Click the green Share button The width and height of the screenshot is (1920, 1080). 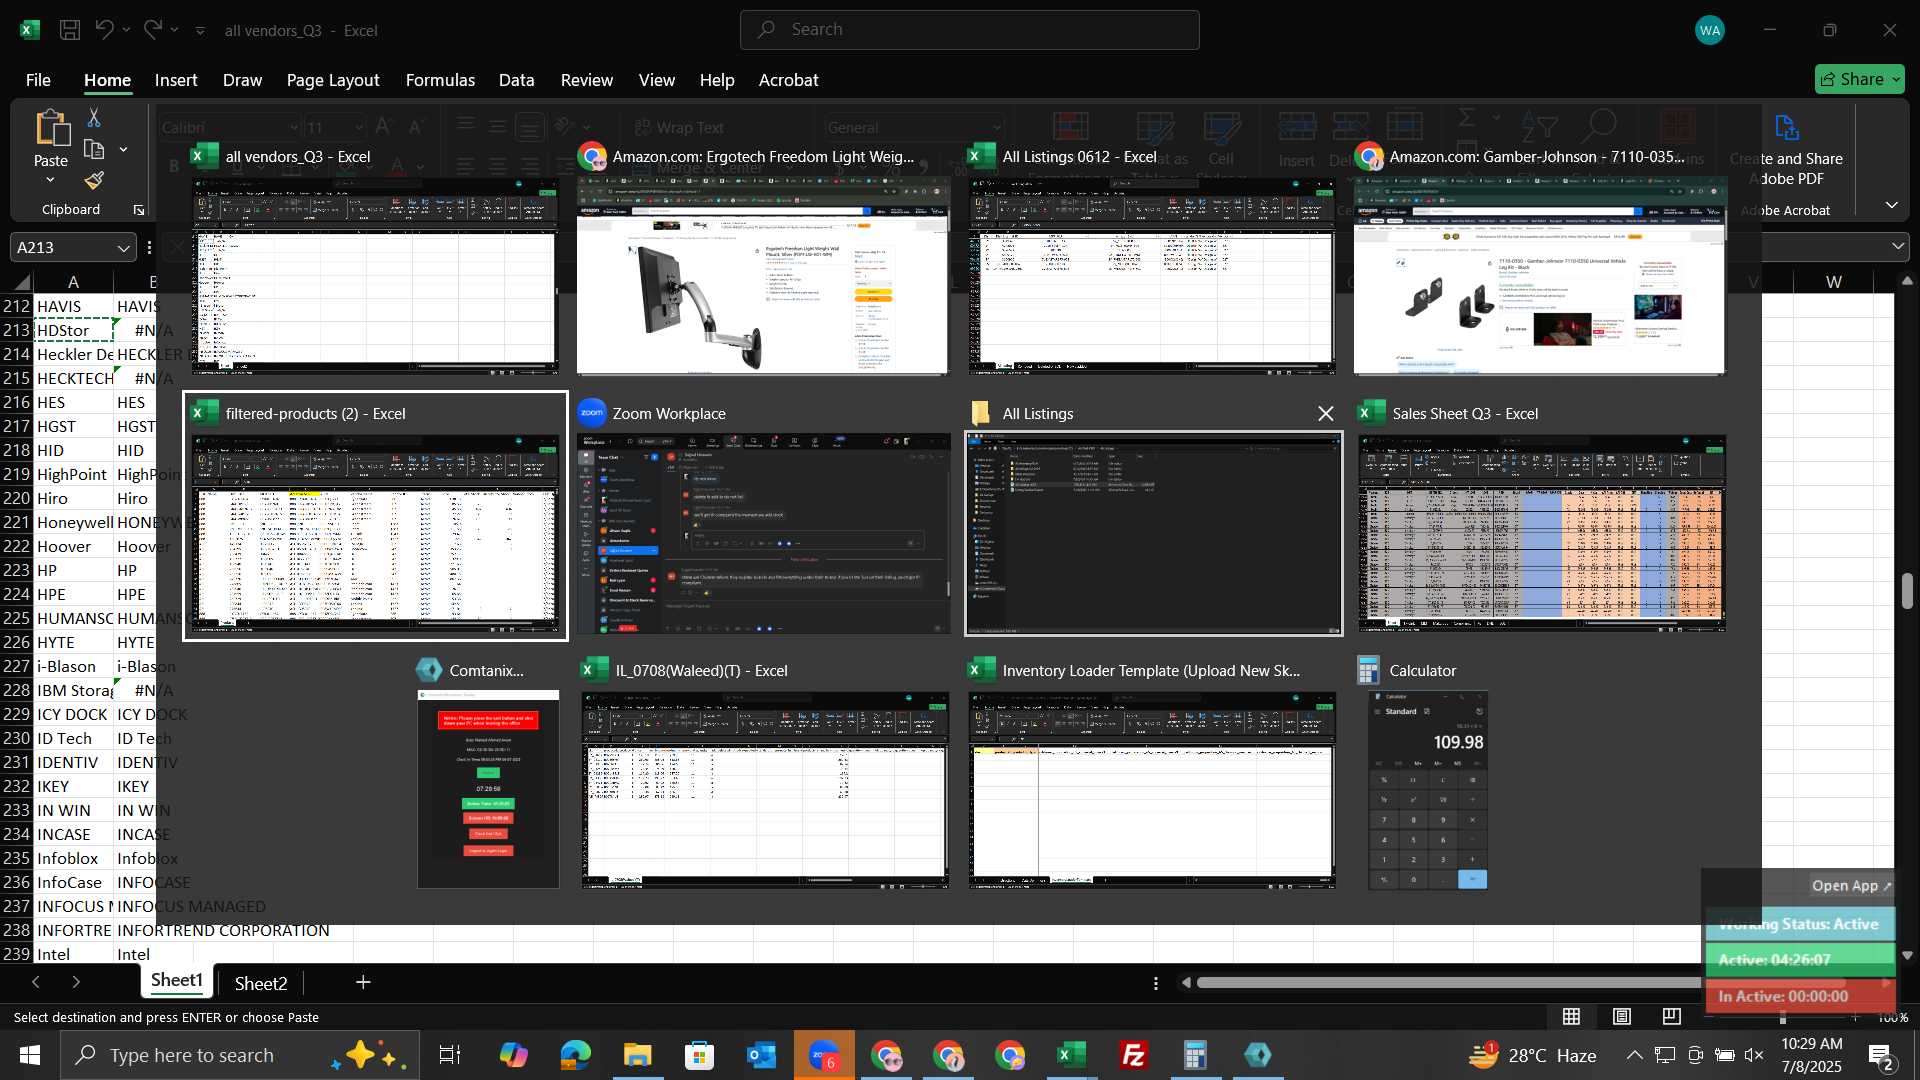pos(1860,79)
